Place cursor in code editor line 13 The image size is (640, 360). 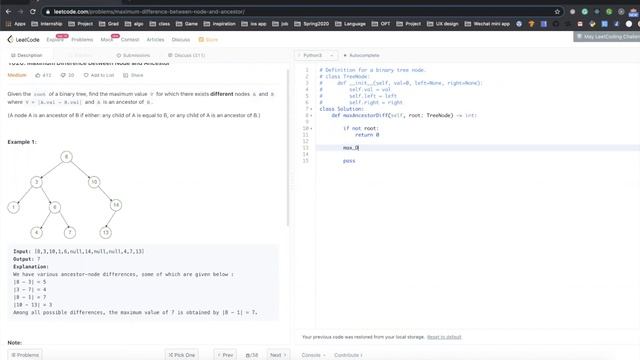point(478,148)
